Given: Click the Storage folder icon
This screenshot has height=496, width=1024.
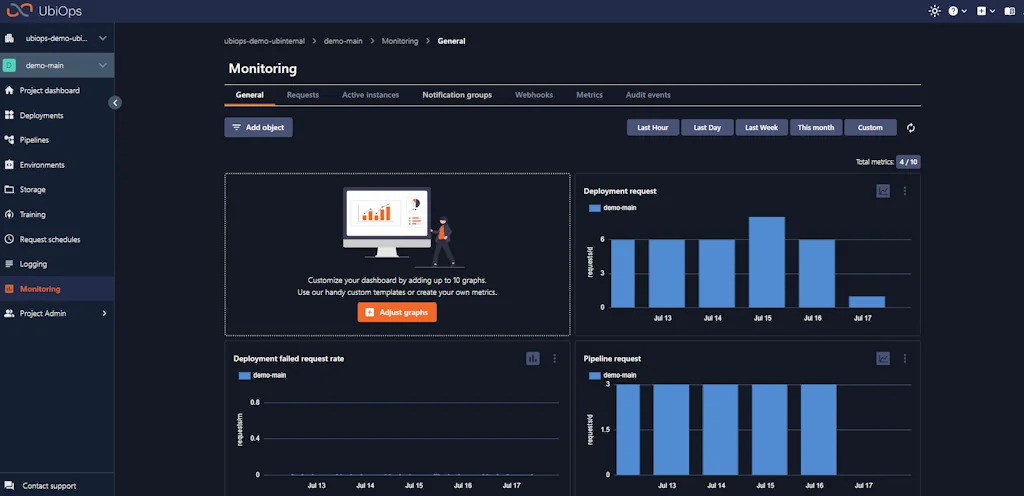Looking at the screenshot, I should [9, 190].
